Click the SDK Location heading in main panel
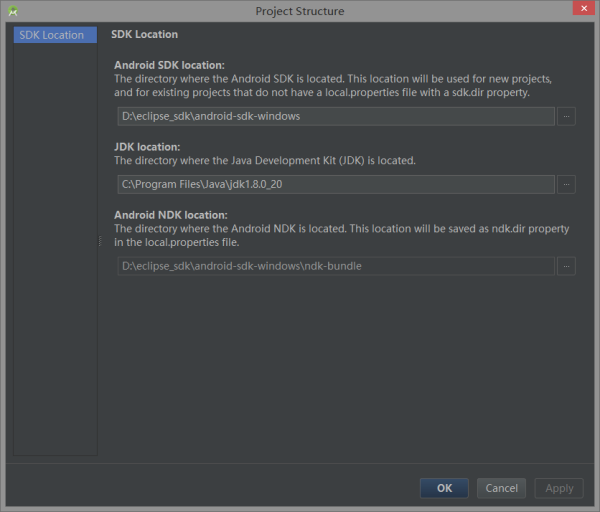Screen dimensions: 600x512 click(144, 35)
